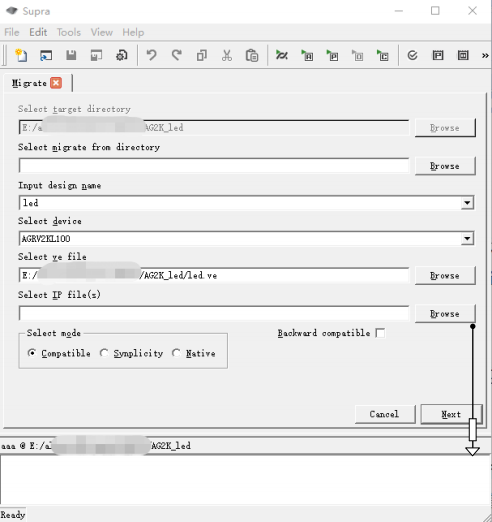The image size is (492, 522).
Task: Click the New project toolbar icon
Action: (x=21, y=55)
